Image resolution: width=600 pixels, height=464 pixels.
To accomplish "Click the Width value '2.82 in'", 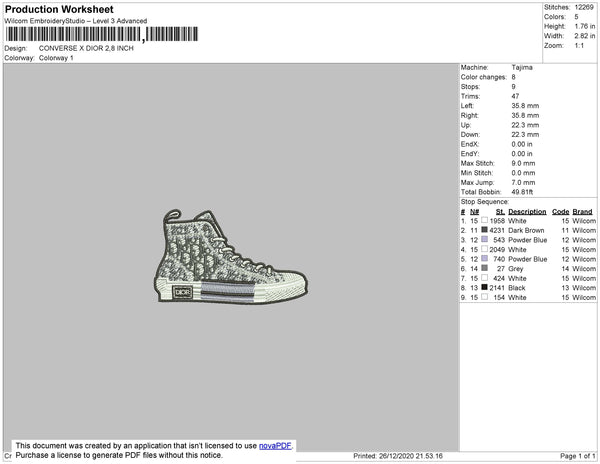I will [585, 36].
